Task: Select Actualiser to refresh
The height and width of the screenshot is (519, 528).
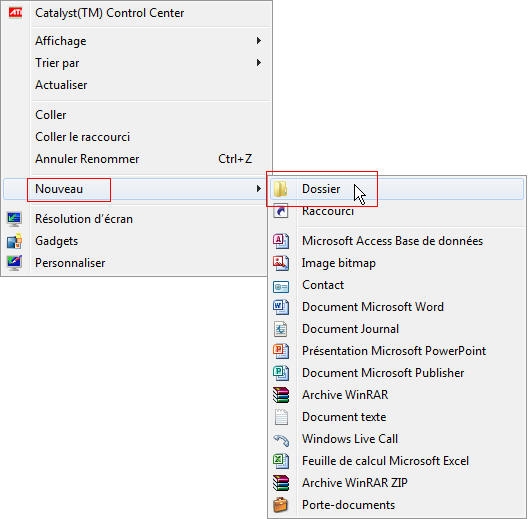Action: tap(136, 85)
